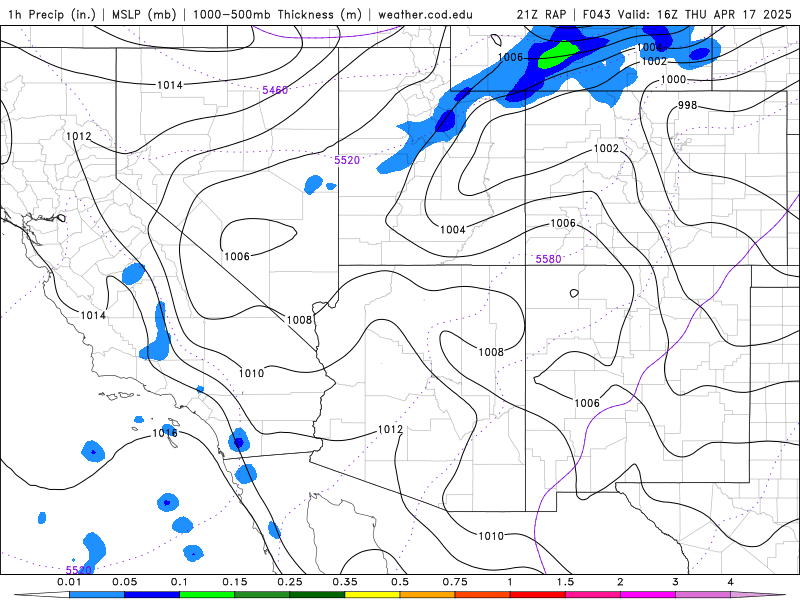Click the 5580 thickness contour label
800x600 pixels.
[x=548, y=259]
